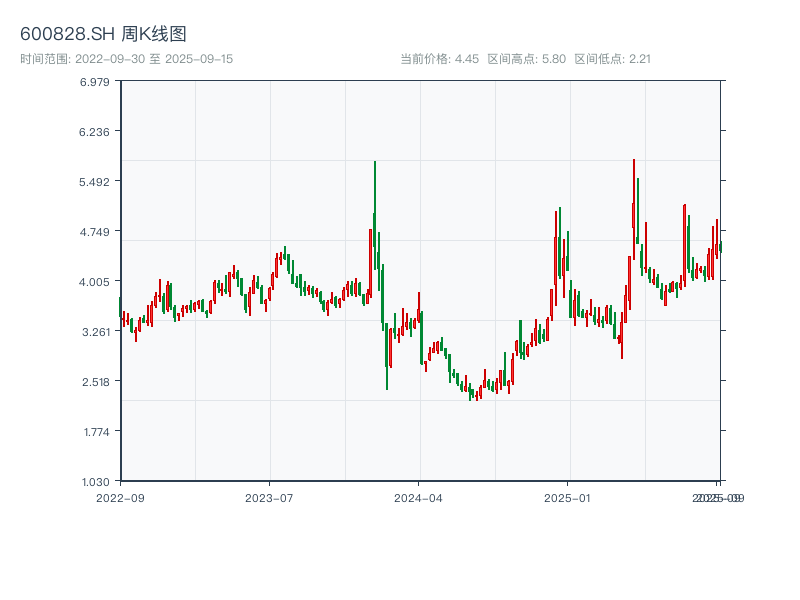Click the period high label 区间高点: 5.80
This screenshot has height=600, width=800.
click(x=527, y=59)
